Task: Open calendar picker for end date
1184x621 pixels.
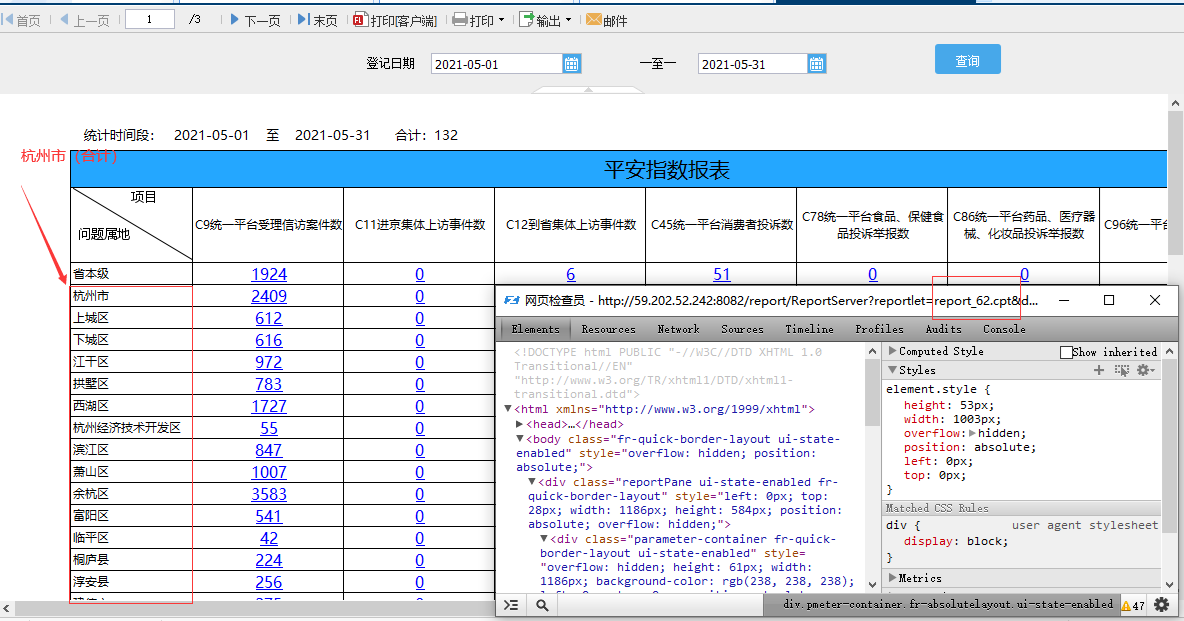Action: pyautogui.click(x=816, y=64)
